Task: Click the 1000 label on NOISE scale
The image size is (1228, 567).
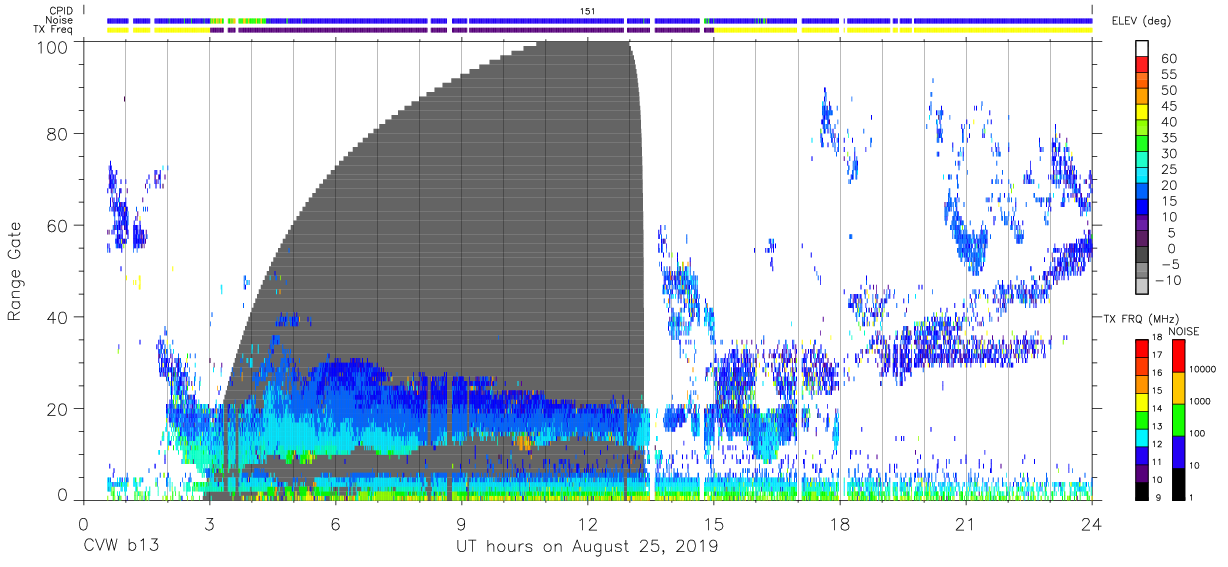Action: tap(1202, 401)
